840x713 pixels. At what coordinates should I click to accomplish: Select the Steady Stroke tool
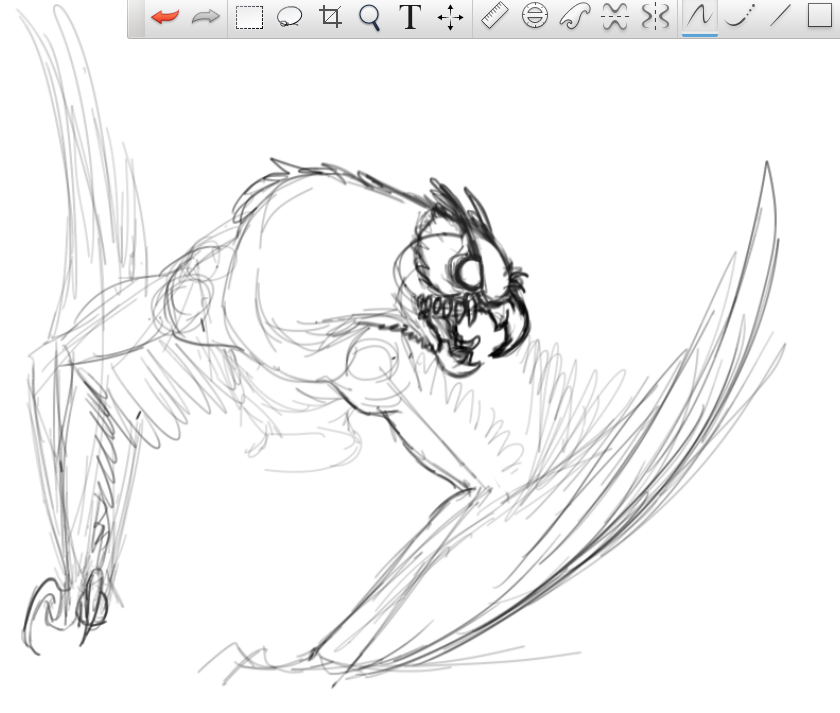click(700, 16)
